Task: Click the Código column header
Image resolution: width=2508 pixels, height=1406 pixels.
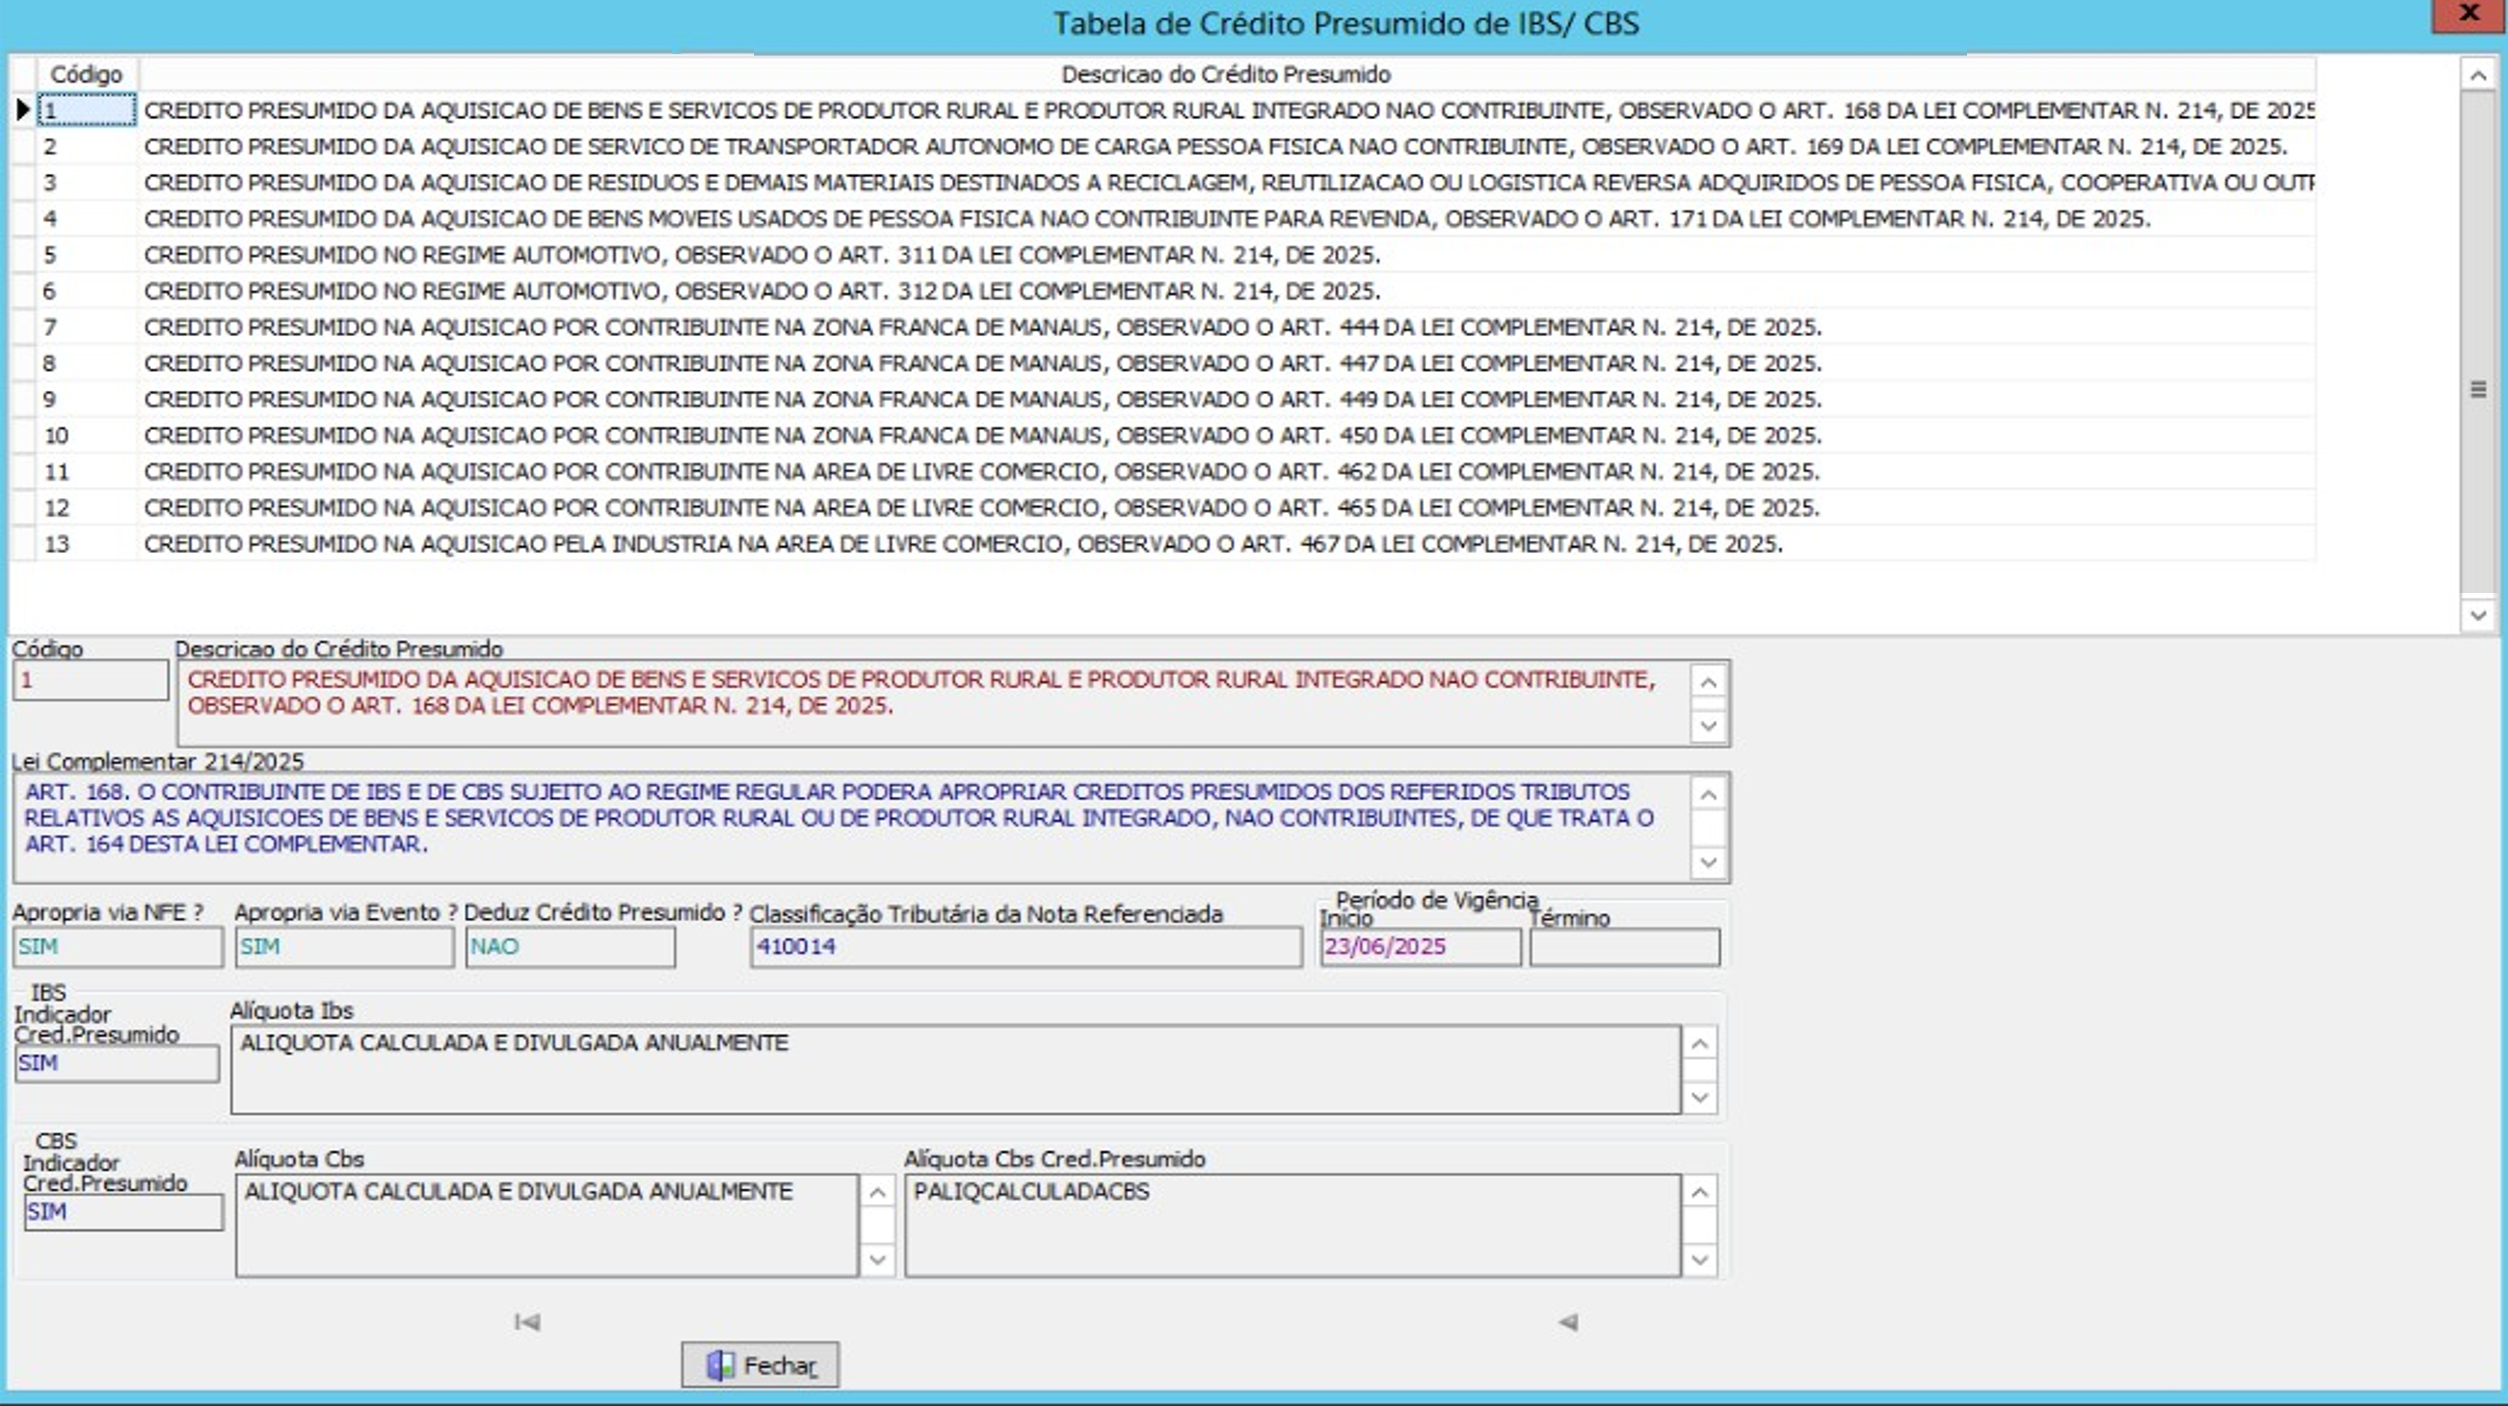Action: (86, 74)
